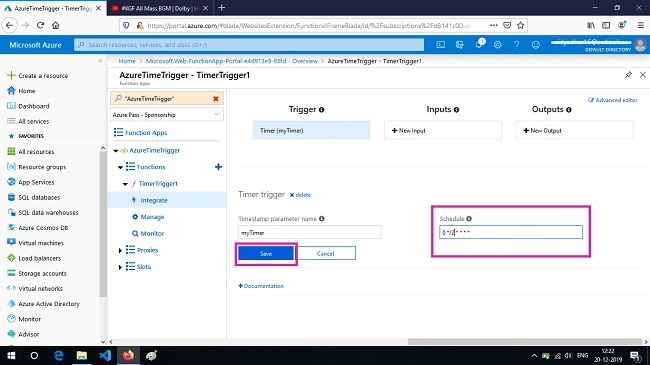Show info for Inputs heading

tap(456, 110)
